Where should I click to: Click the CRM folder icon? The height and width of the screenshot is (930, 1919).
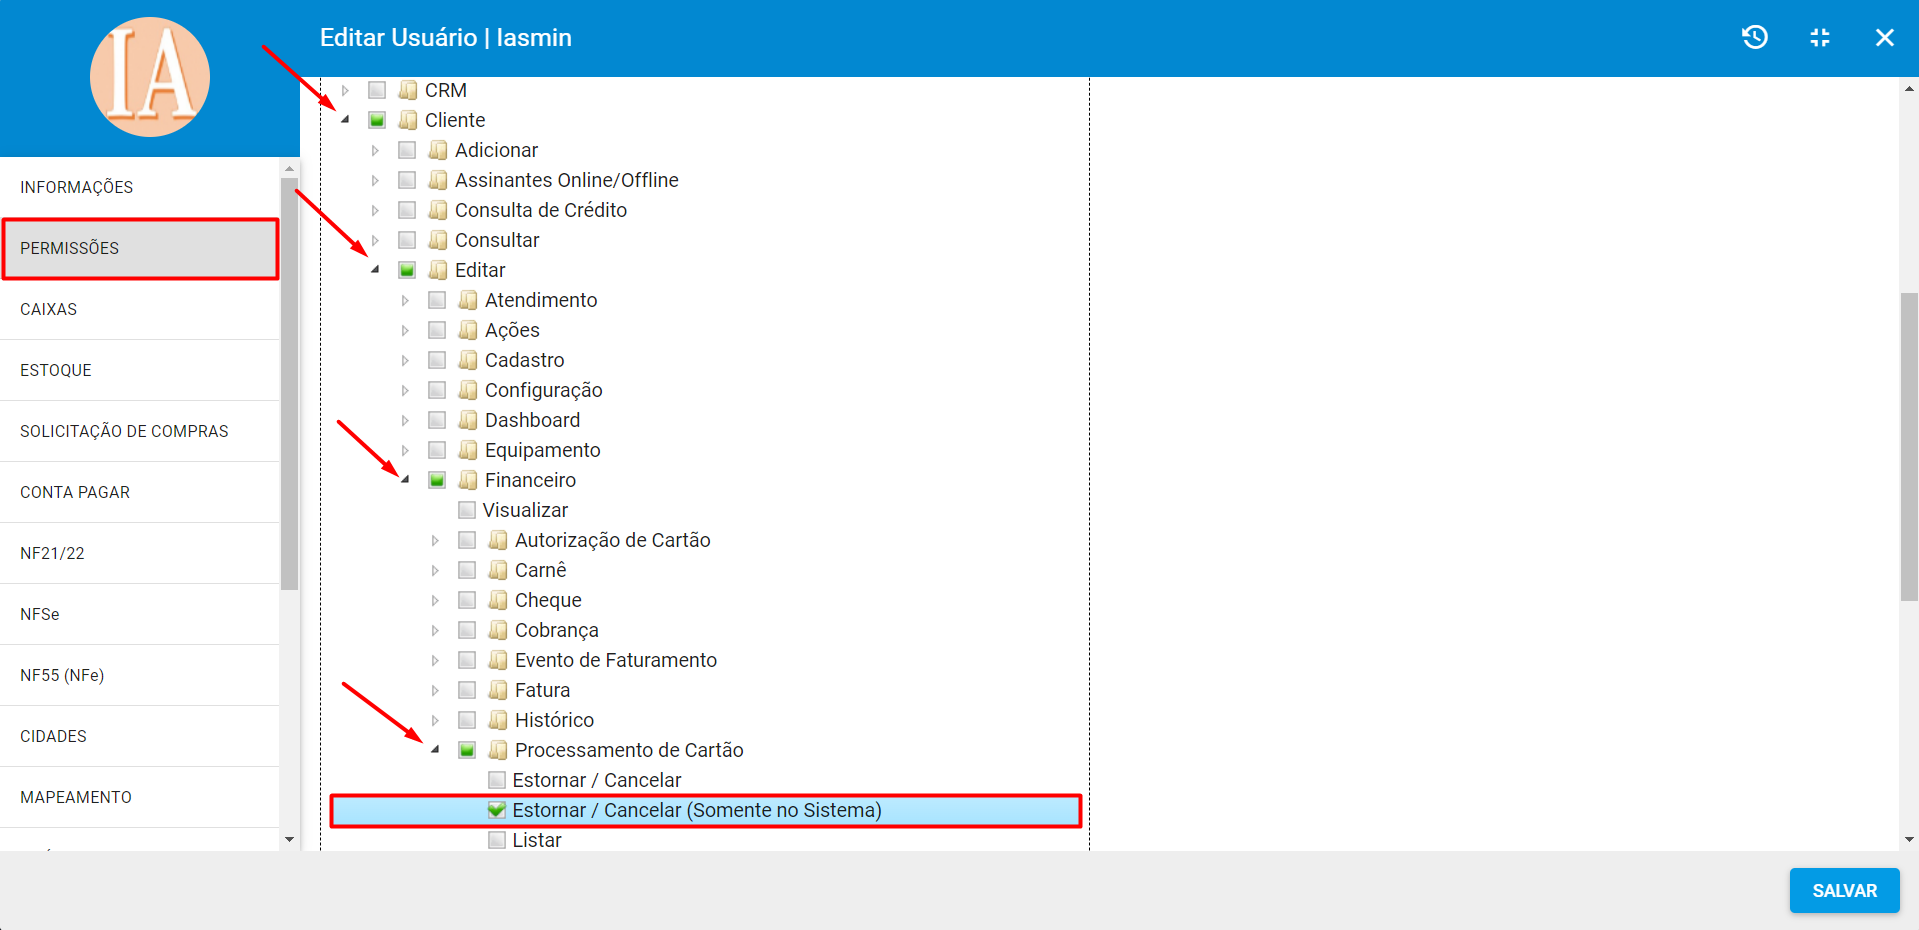tap(408, 90)
